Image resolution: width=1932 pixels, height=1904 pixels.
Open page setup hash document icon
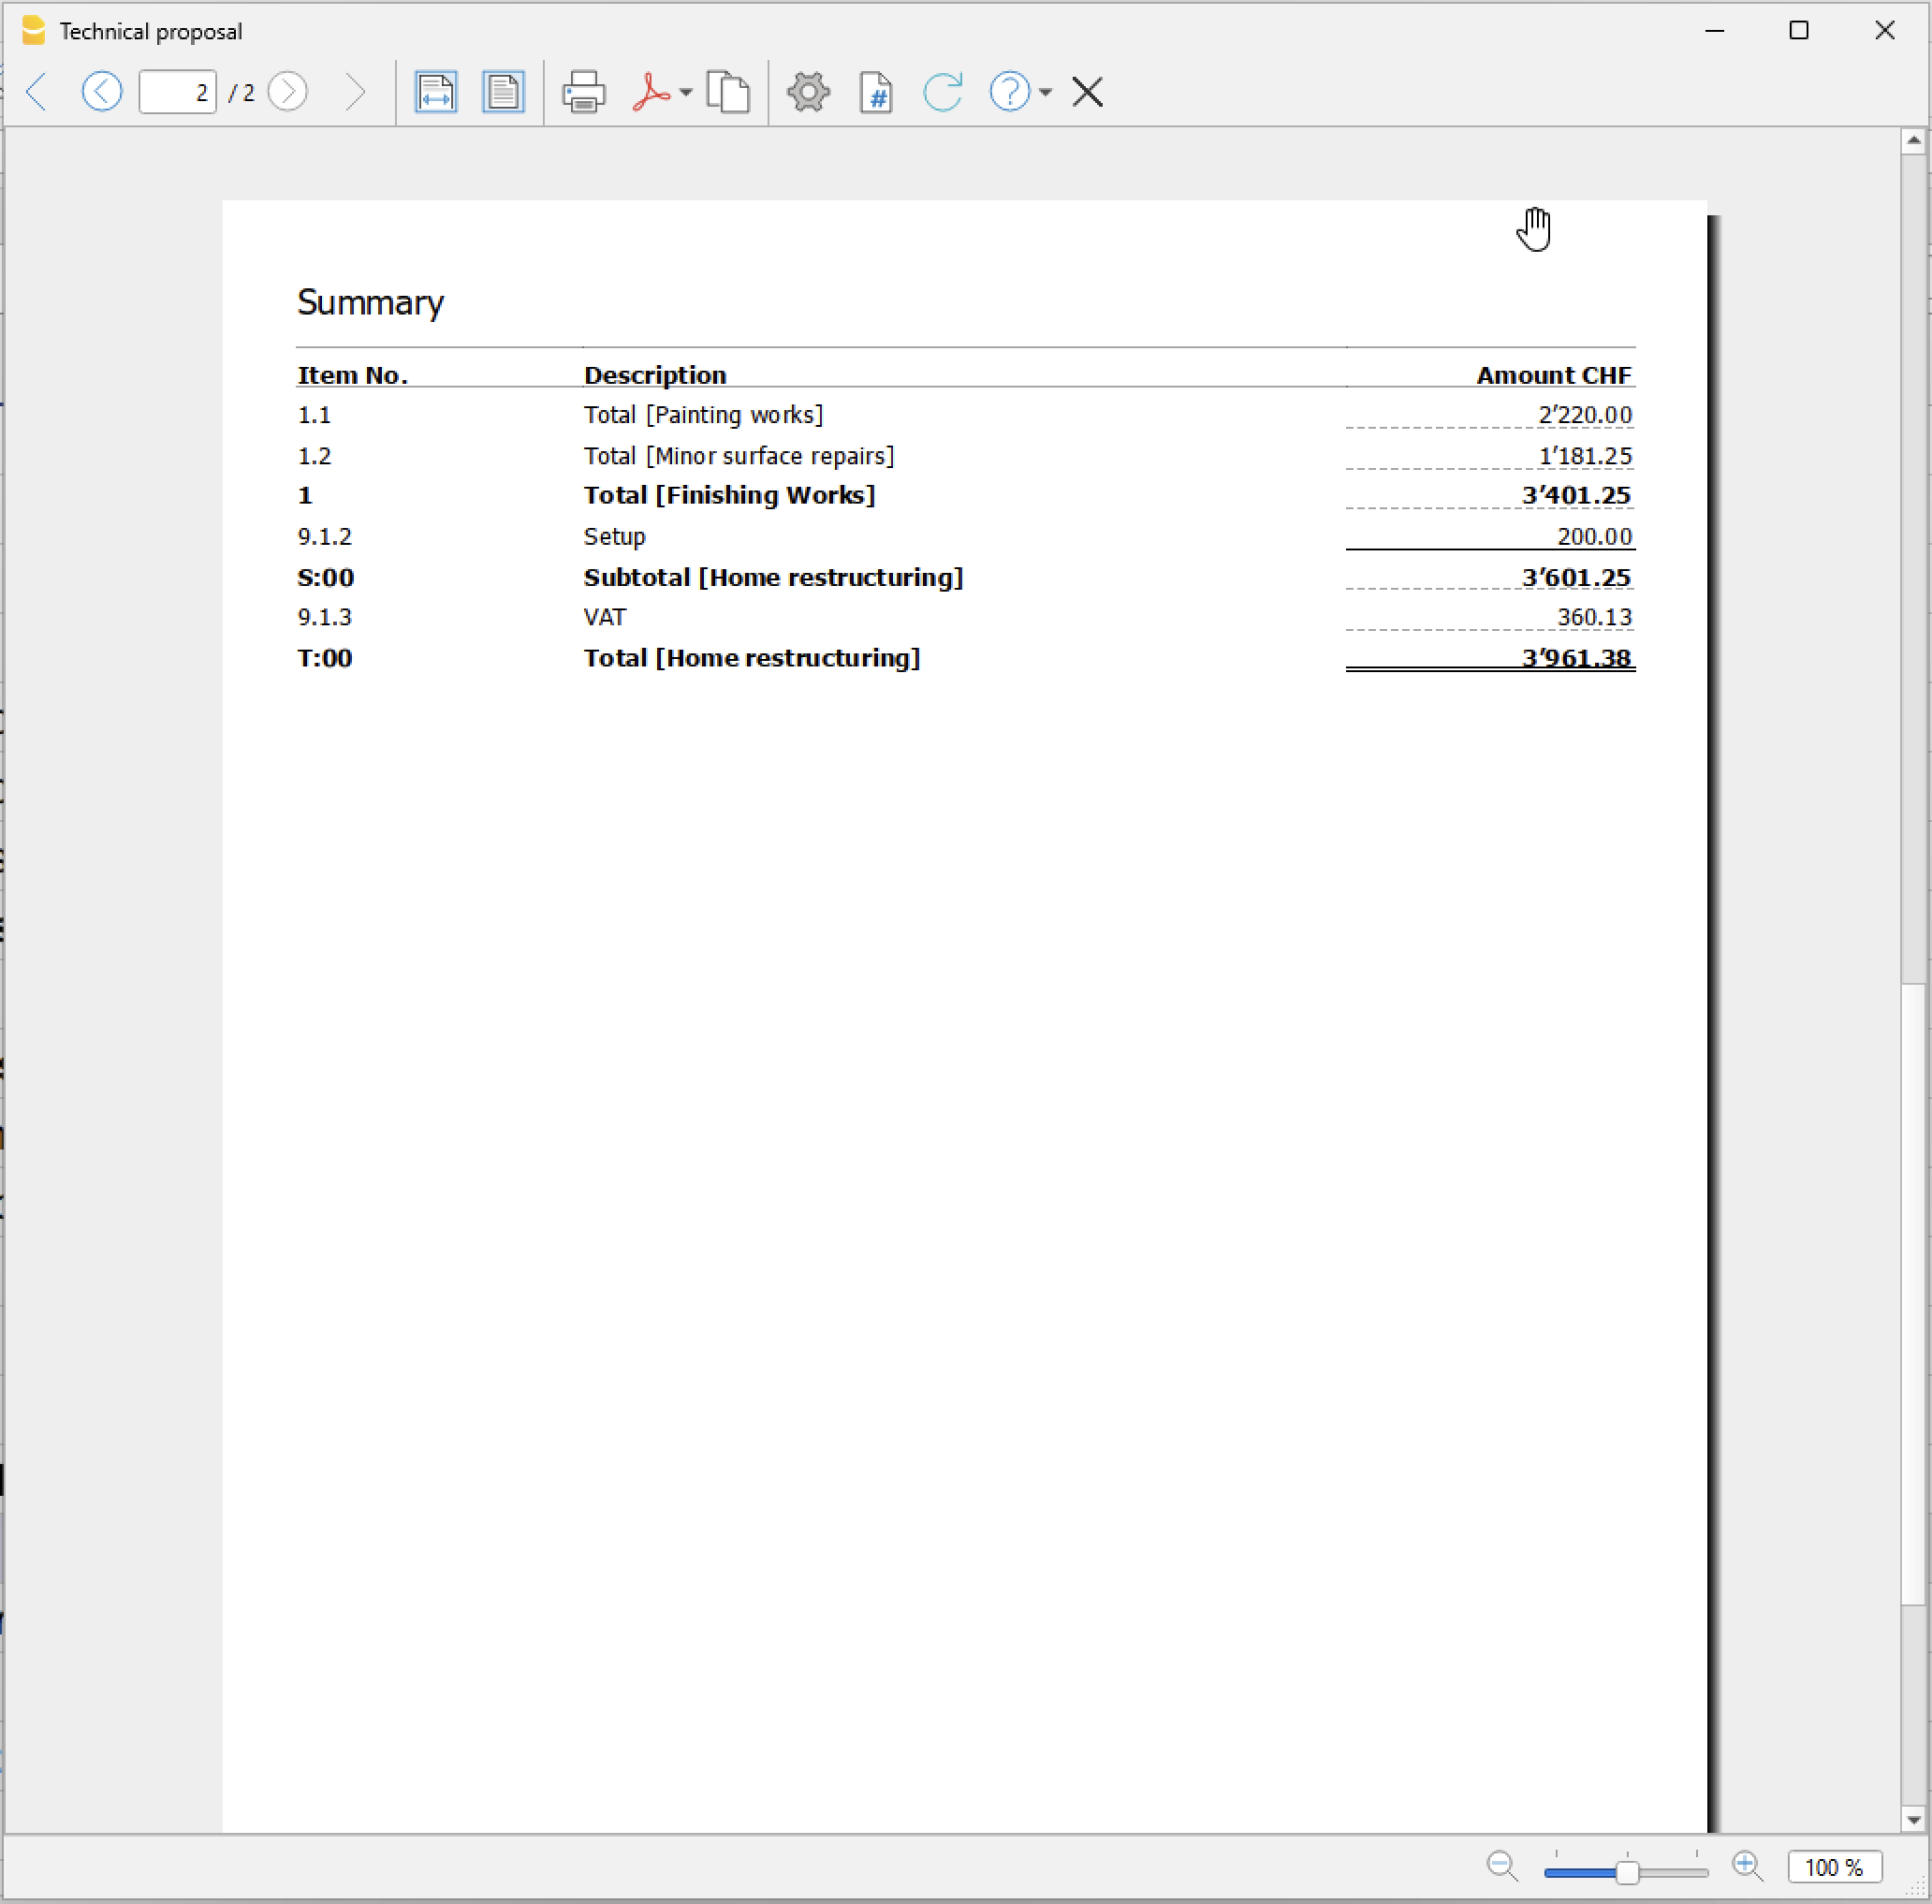coord(876,92)
